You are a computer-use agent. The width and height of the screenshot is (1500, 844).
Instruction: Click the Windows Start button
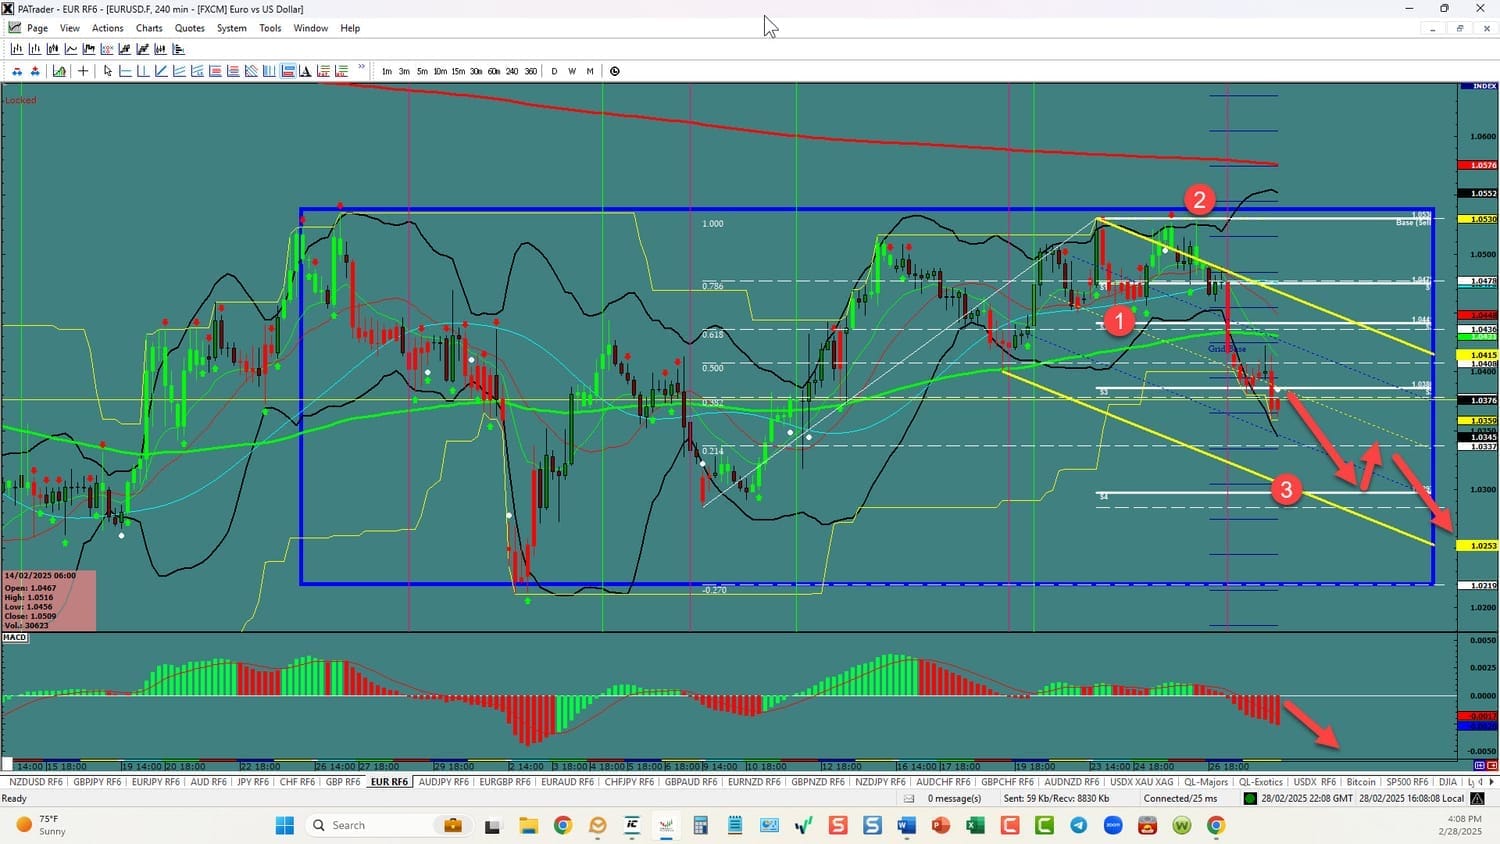tap(284, 825)
